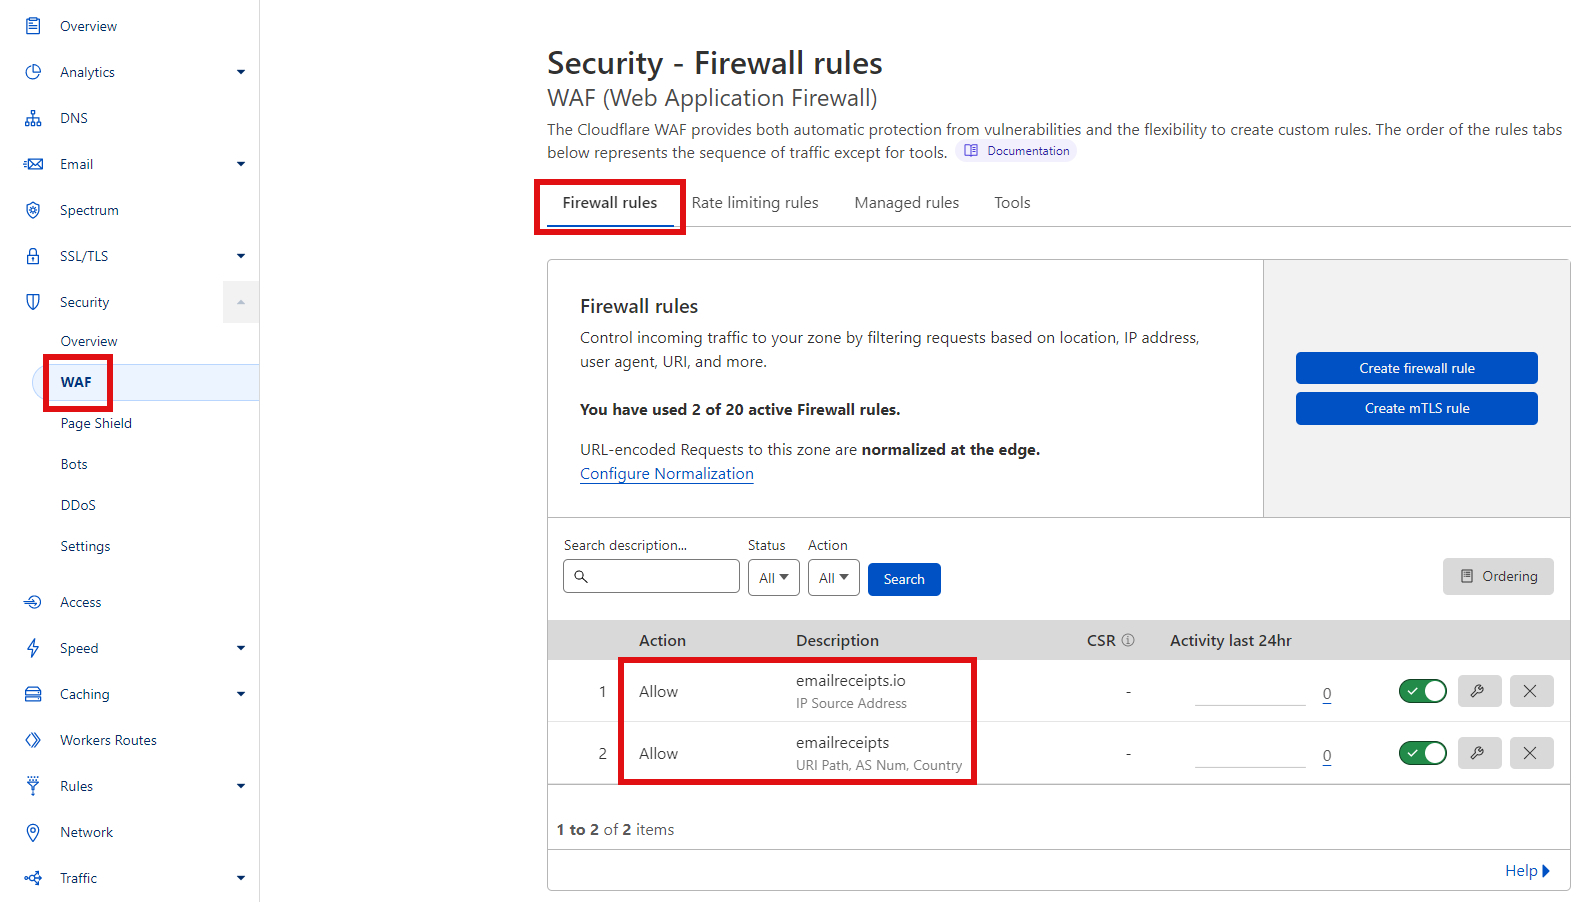
Task: Click the Spectrum icon in the sidebar
Action: tap(32, 209)
